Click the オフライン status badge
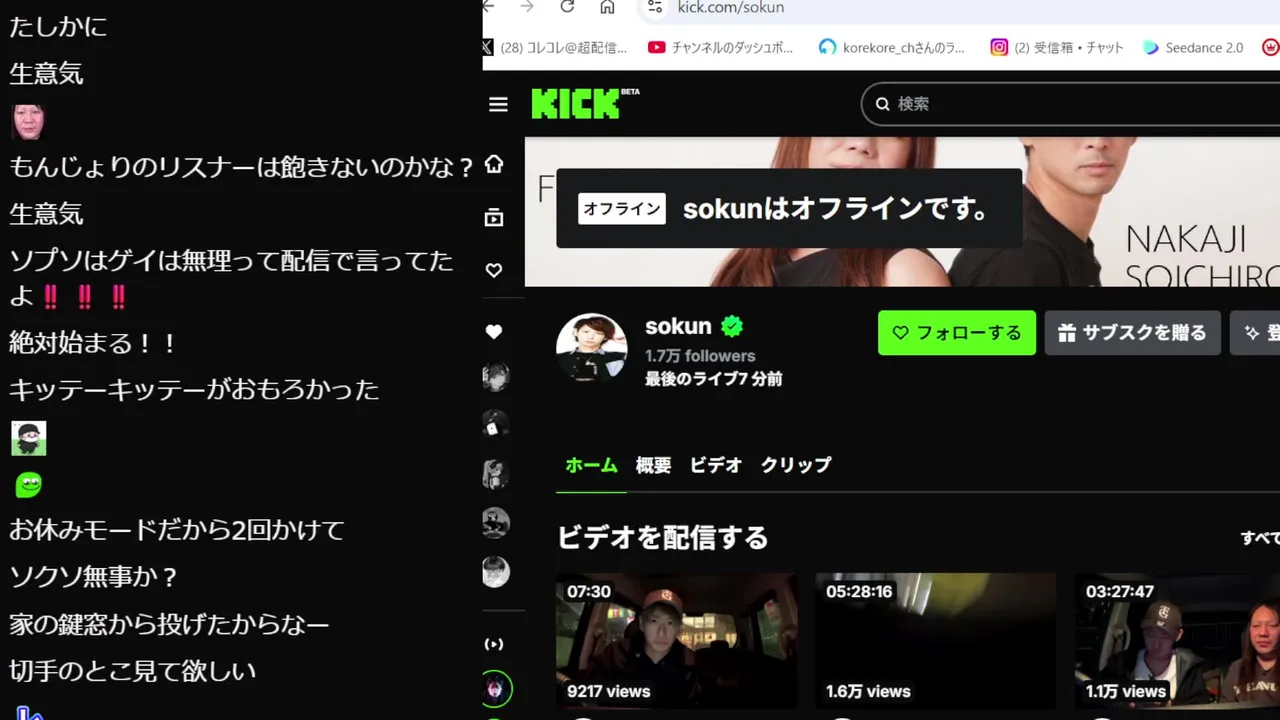 coord(622,209)
